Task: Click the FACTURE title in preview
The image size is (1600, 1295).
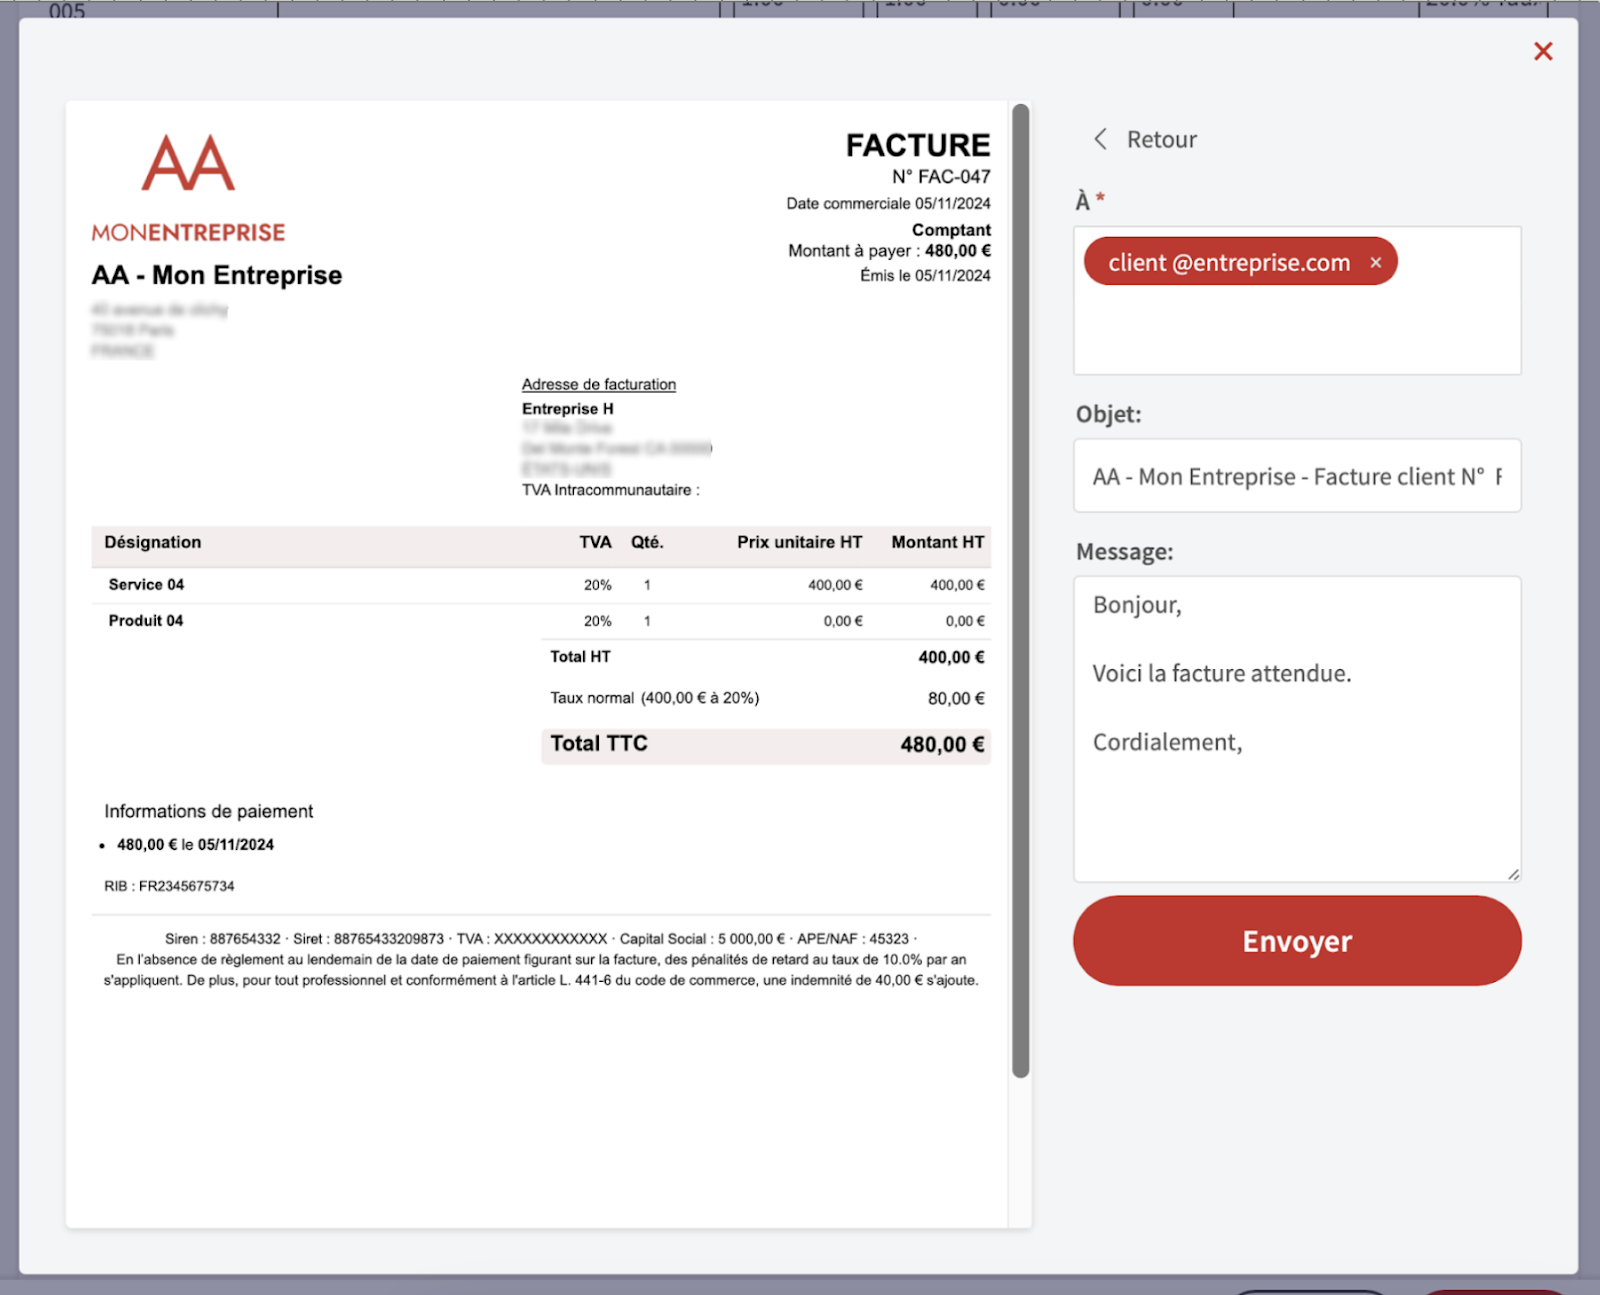Action: coord(918,145)
